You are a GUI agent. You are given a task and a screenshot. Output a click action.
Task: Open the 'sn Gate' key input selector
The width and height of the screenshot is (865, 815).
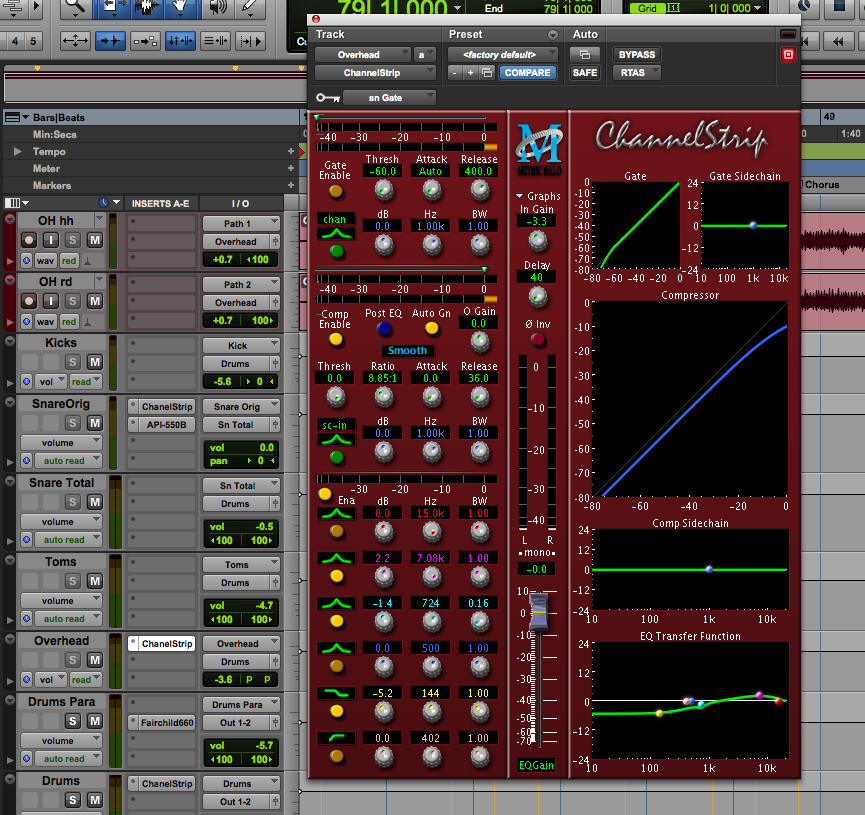point(389,98)
